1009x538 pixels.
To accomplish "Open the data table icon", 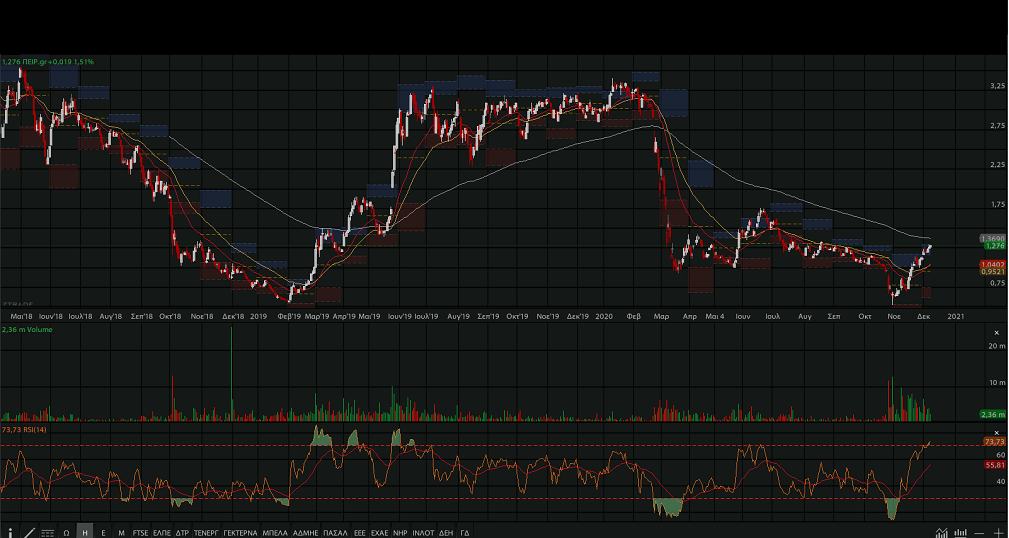I will point(47,532).
